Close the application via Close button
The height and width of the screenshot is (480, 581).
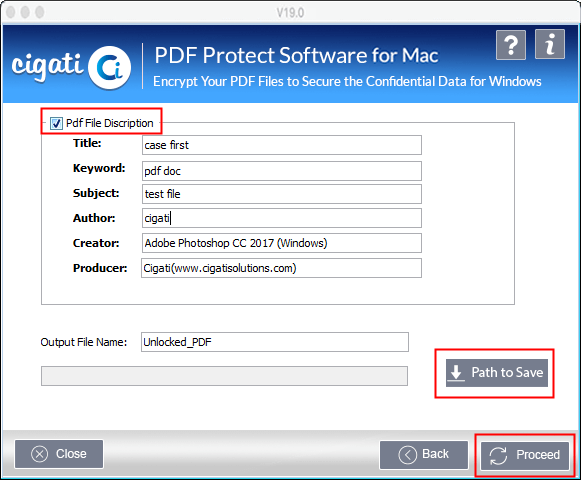59,454
